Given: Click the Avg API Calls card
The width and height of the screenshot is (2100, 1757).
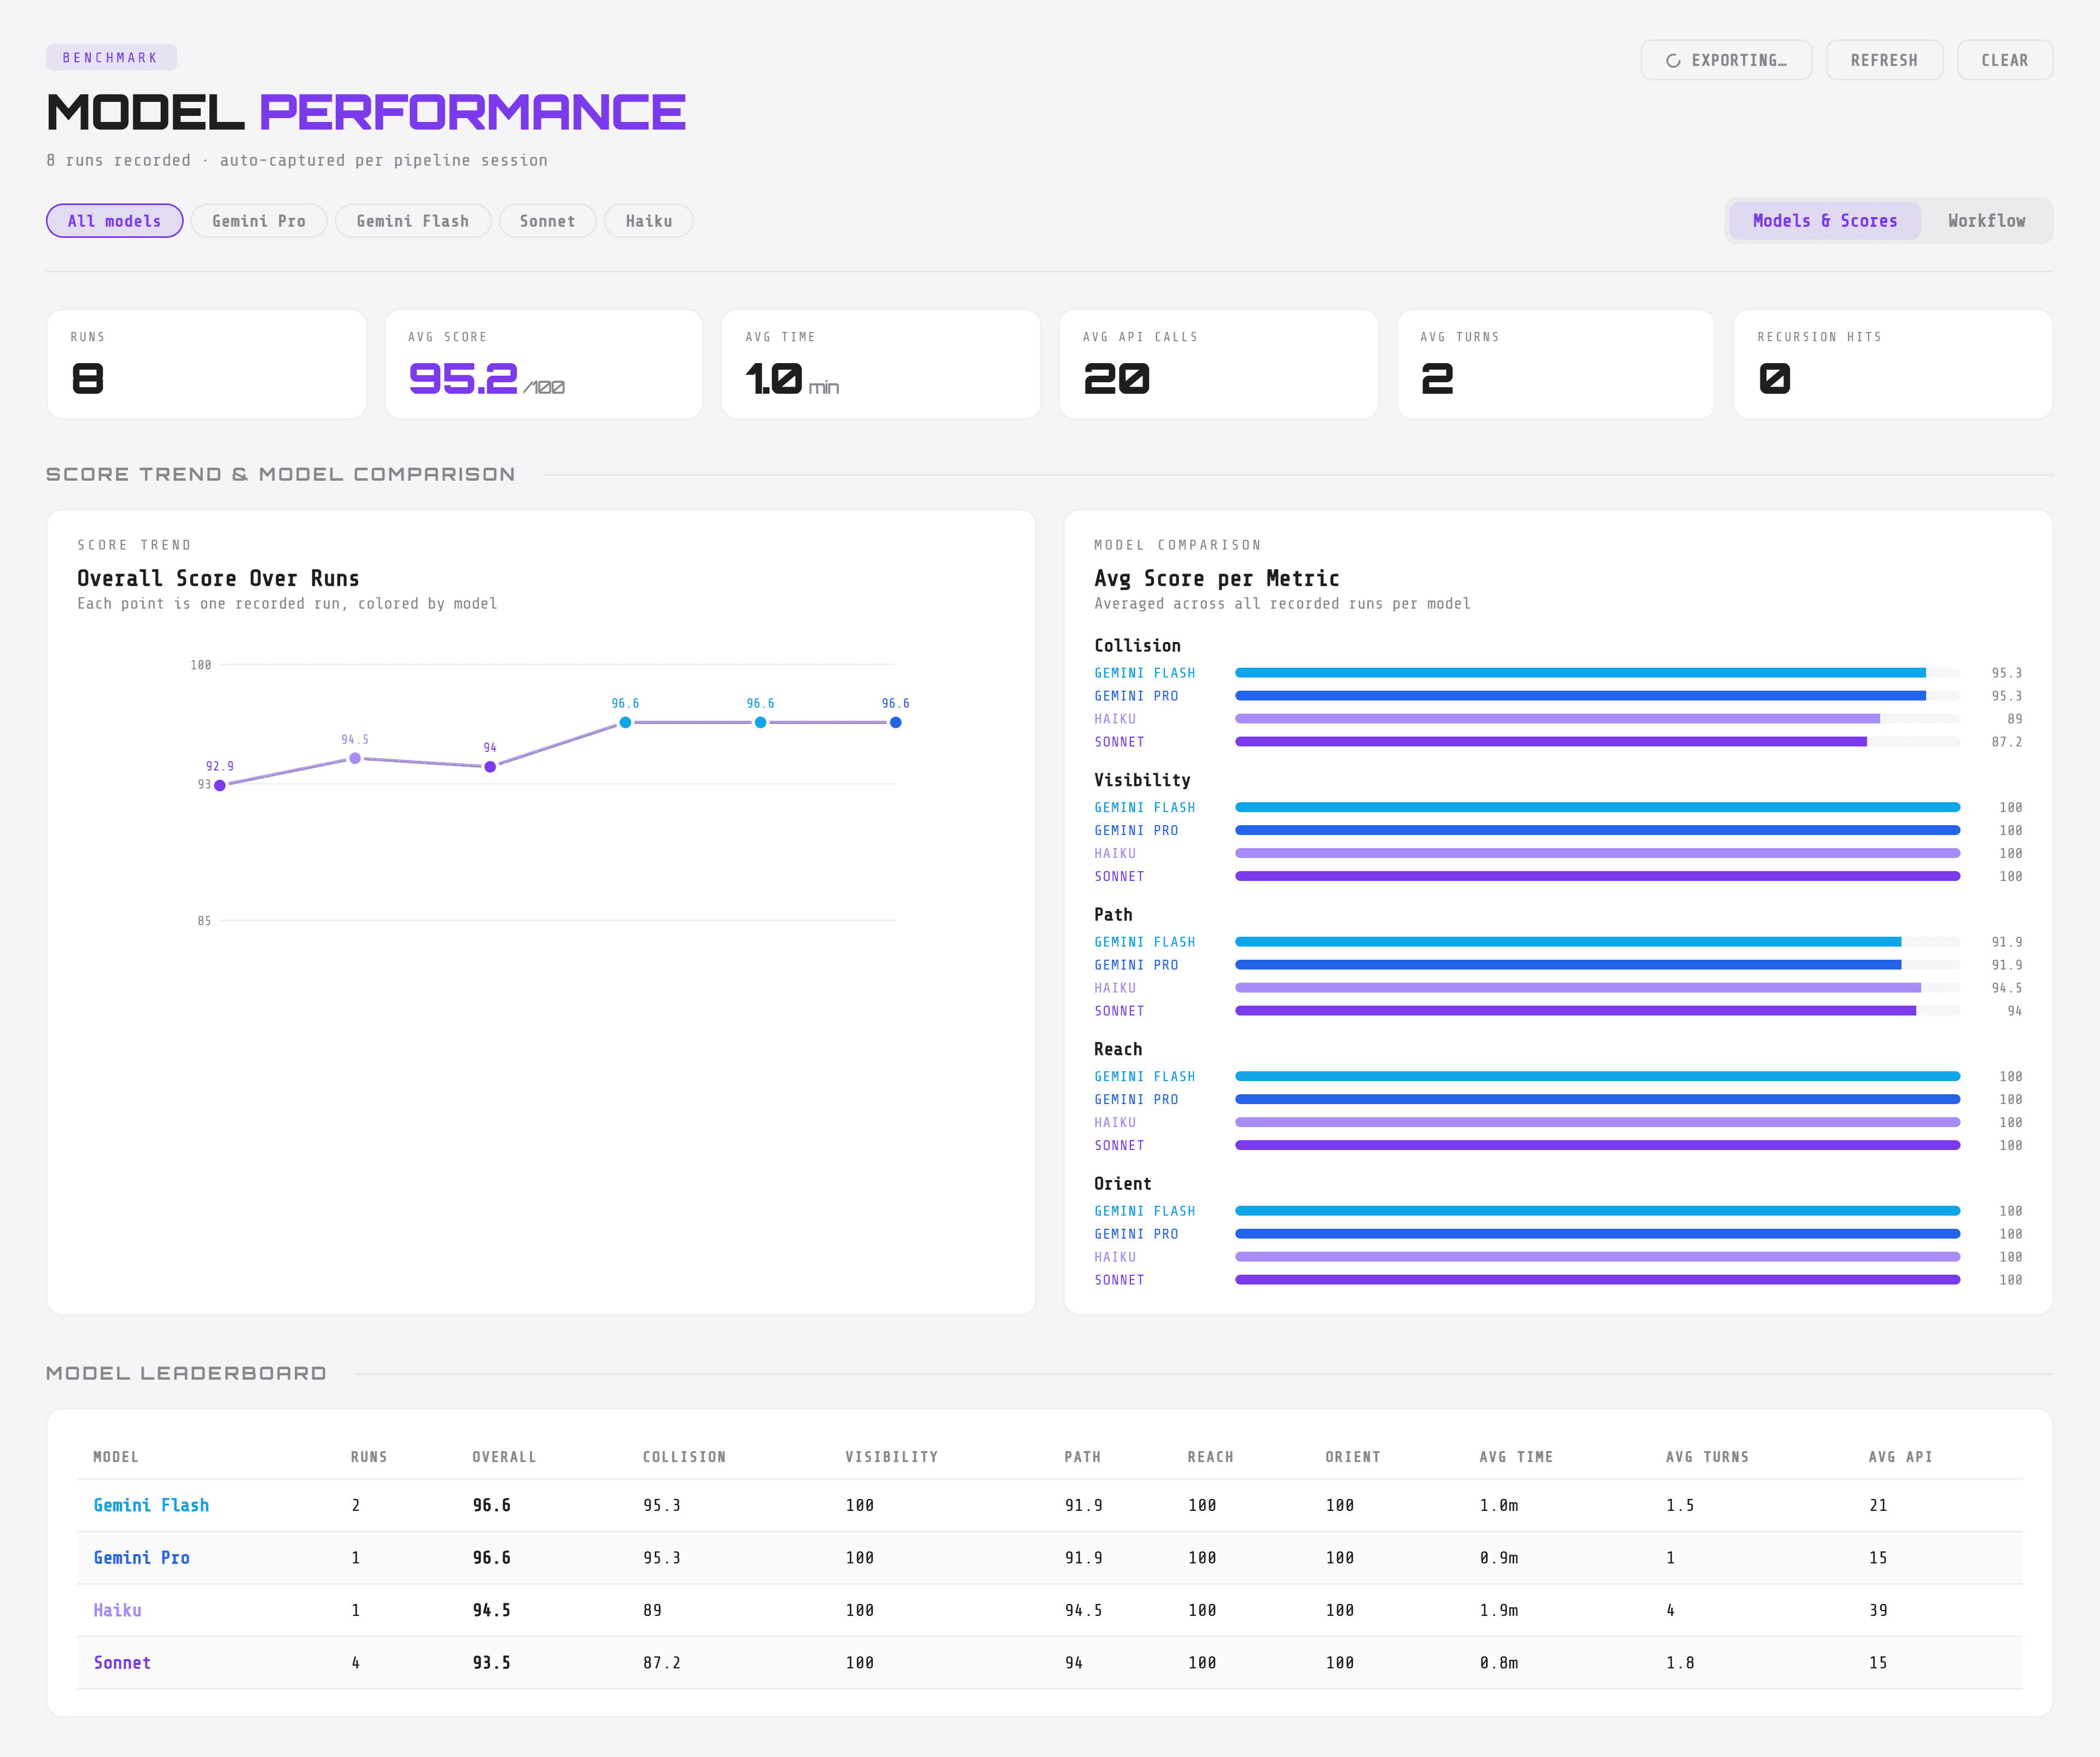Looking at the screenshot, I should [x=1218, y=364].
